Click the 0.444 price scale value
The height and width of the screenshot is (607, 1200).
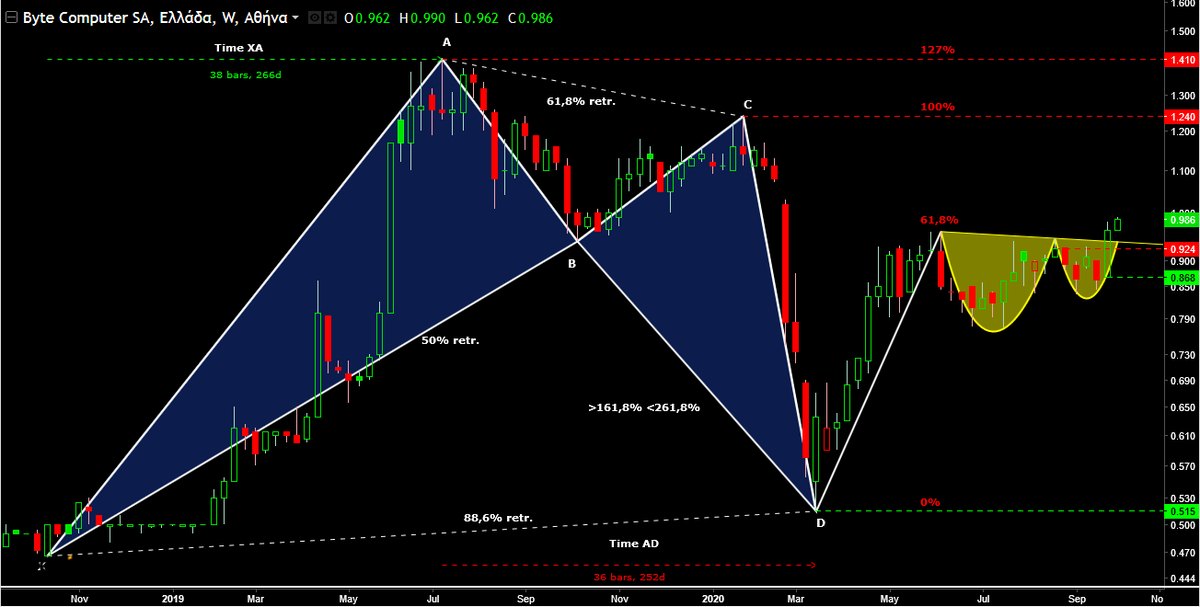pyautogui.click(x=1184, y=579)
